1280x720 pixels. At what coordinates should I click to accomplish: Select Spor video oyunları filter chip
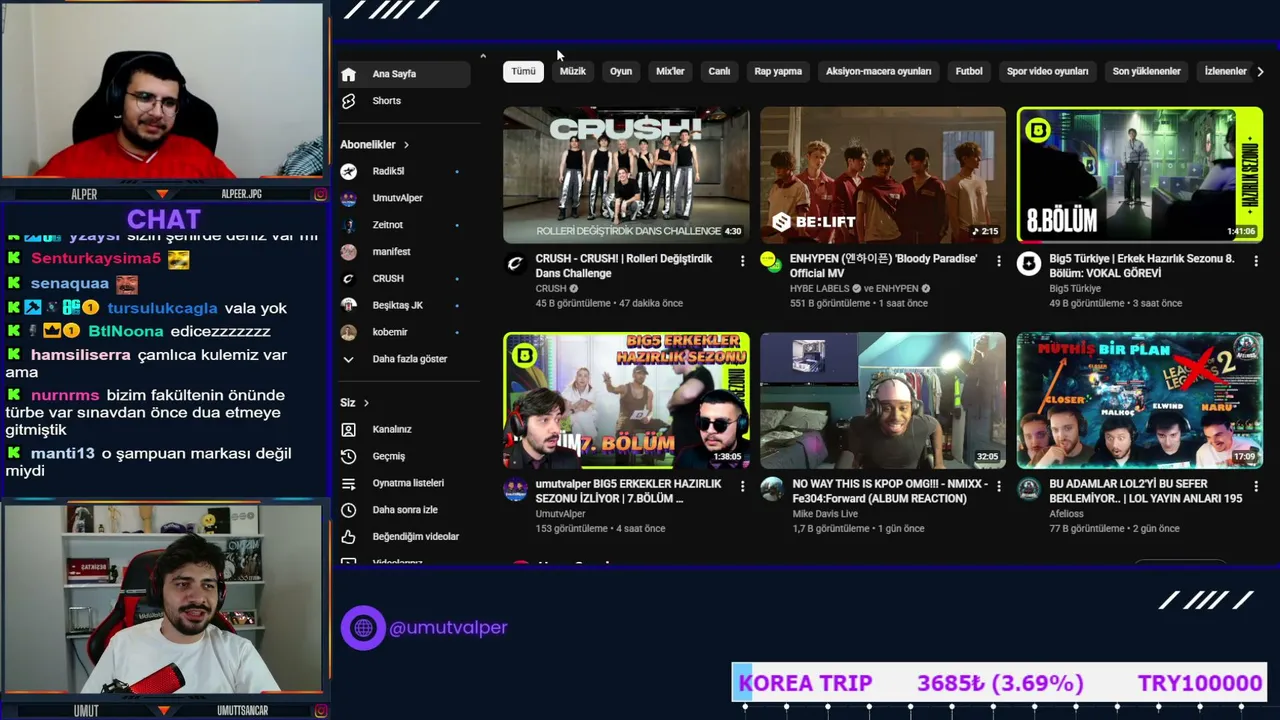pos(1047,71)
